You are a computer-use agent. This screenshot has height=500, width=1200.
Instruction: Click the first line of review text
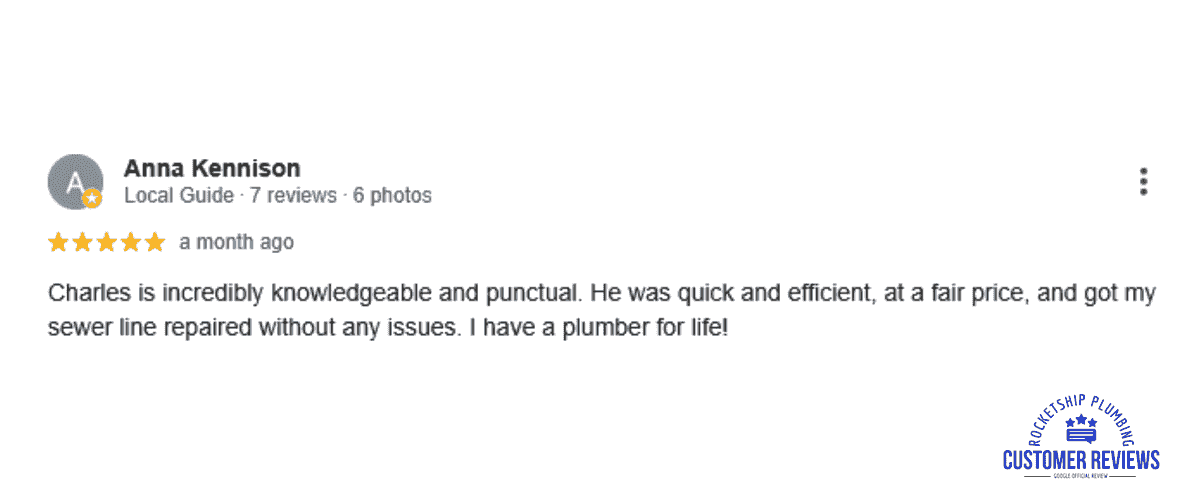click(x=602, y=294)
